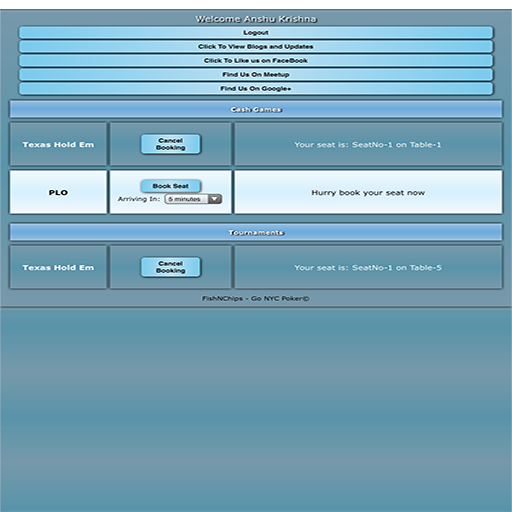
Task: Cancel the Cash Games Texas Hold Em booking
Action: (x=171, y=144)
